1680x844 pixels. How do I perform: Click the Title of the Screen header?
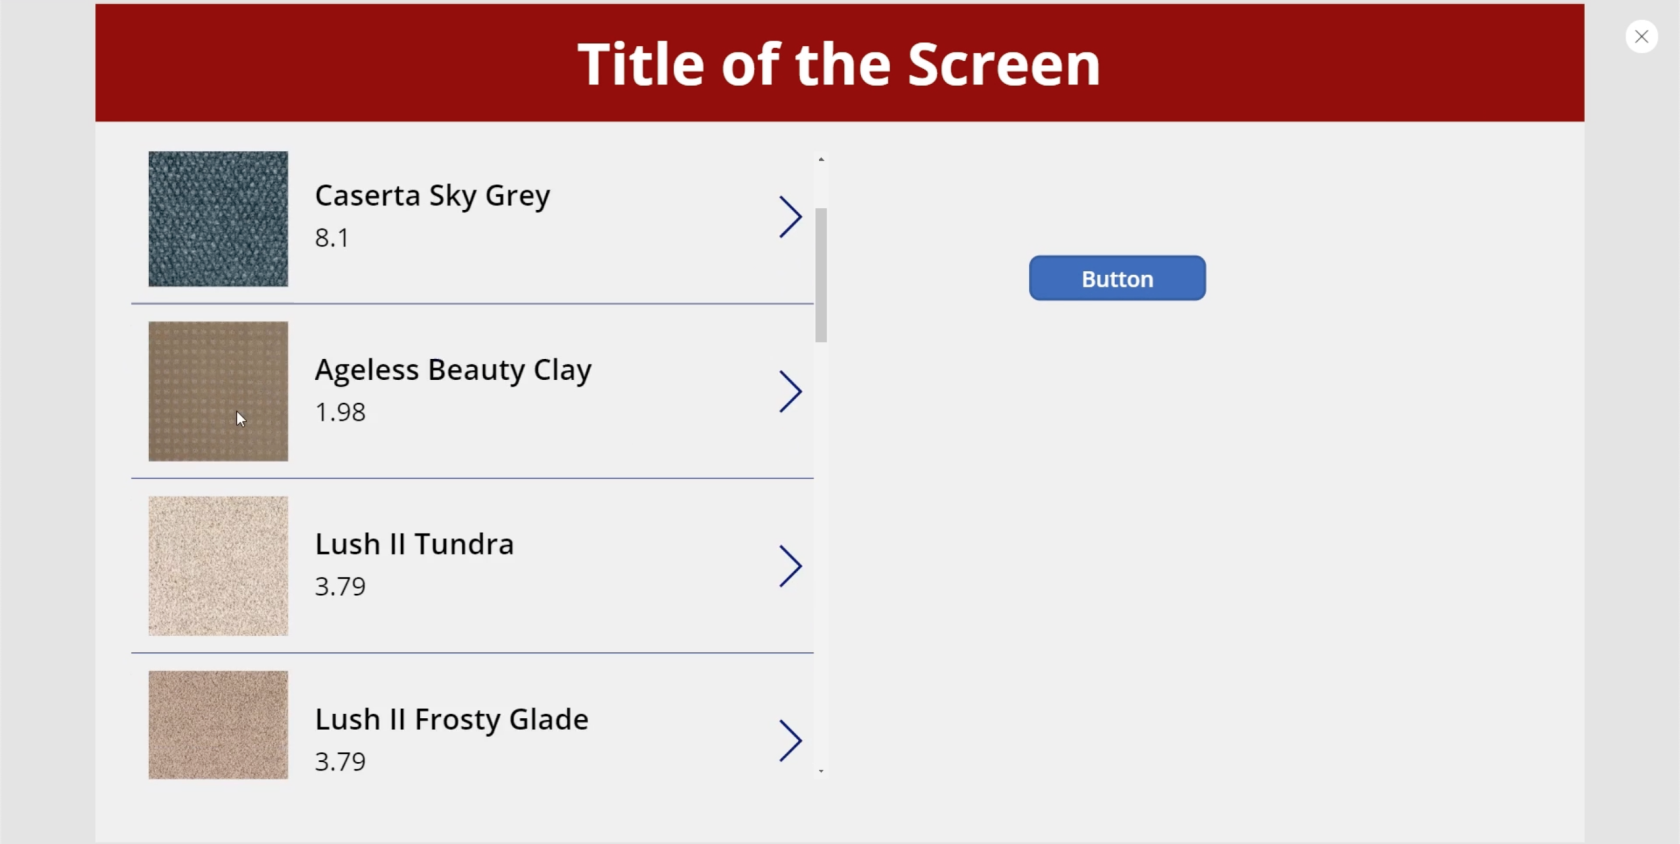[x=839, y=64]
